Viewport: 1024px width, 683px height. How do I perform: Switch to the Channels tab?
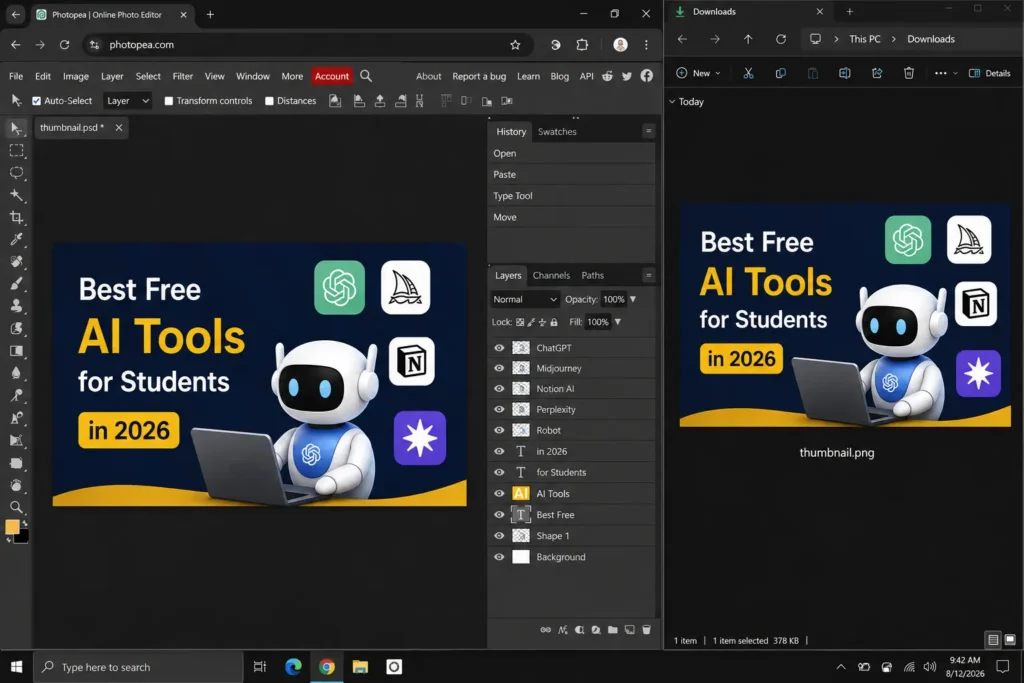[551, 276]
